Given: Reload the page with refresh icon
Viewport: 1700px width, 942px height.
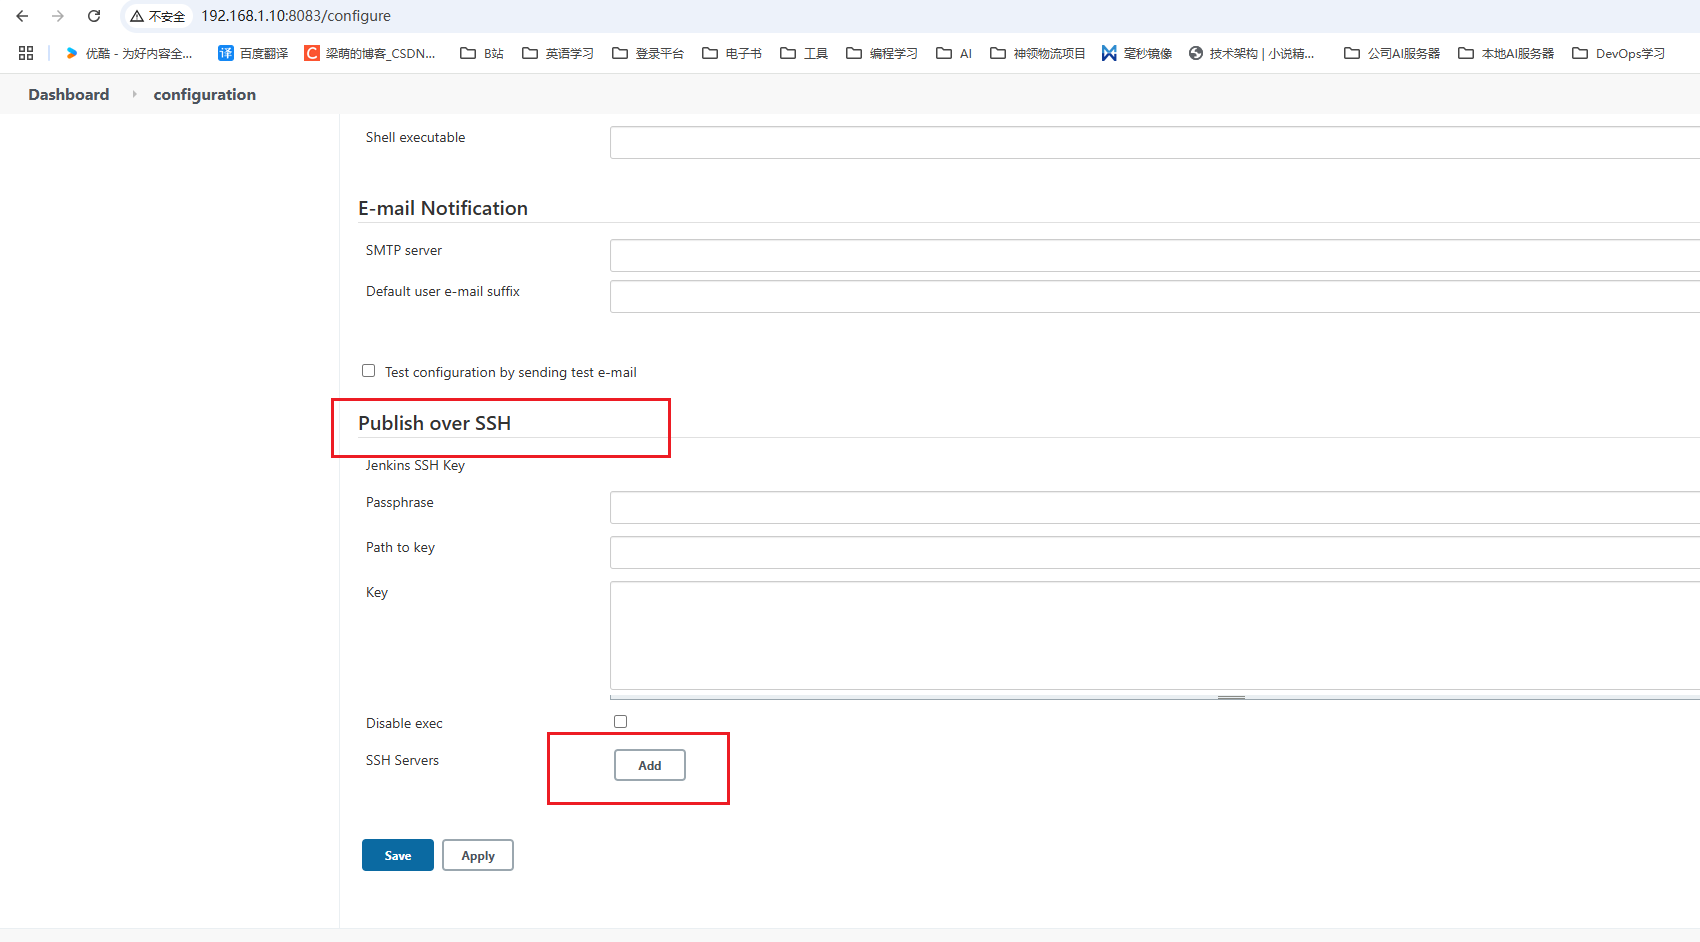Looking at the screenshot, I should click(94, 16).
